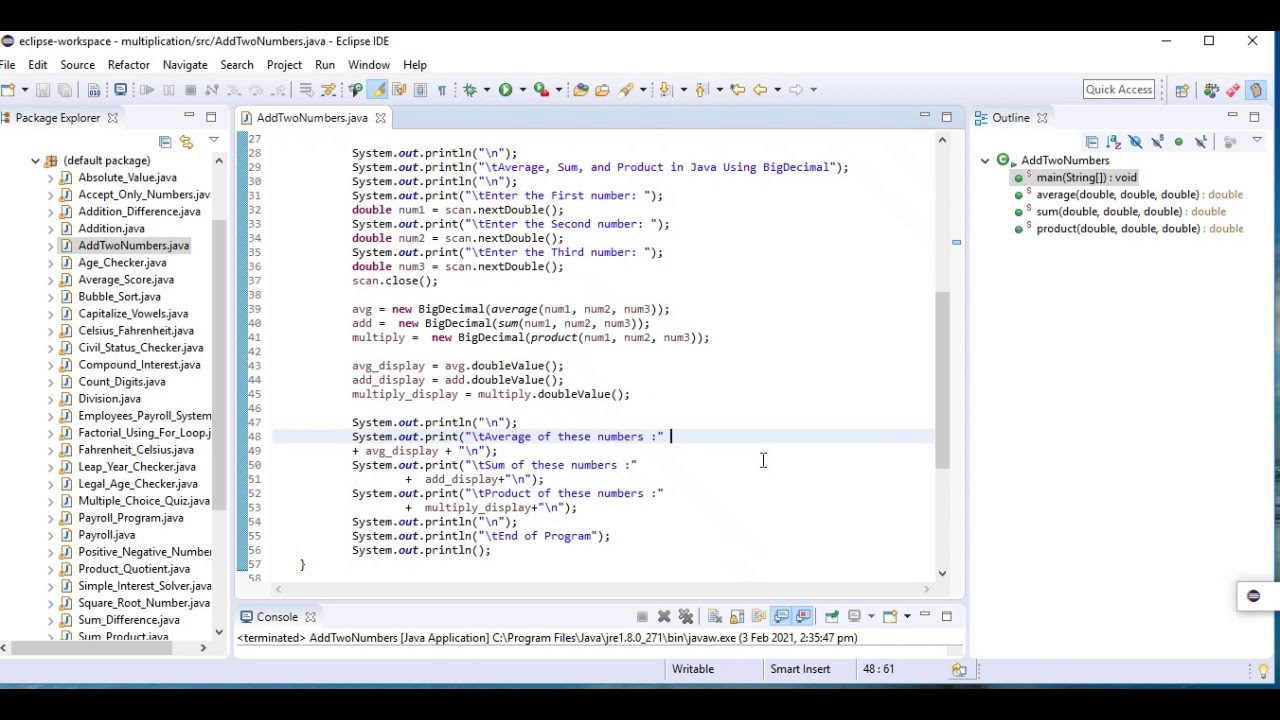Toggle alphabetical Sort in Outline view

pos(1113,142)
